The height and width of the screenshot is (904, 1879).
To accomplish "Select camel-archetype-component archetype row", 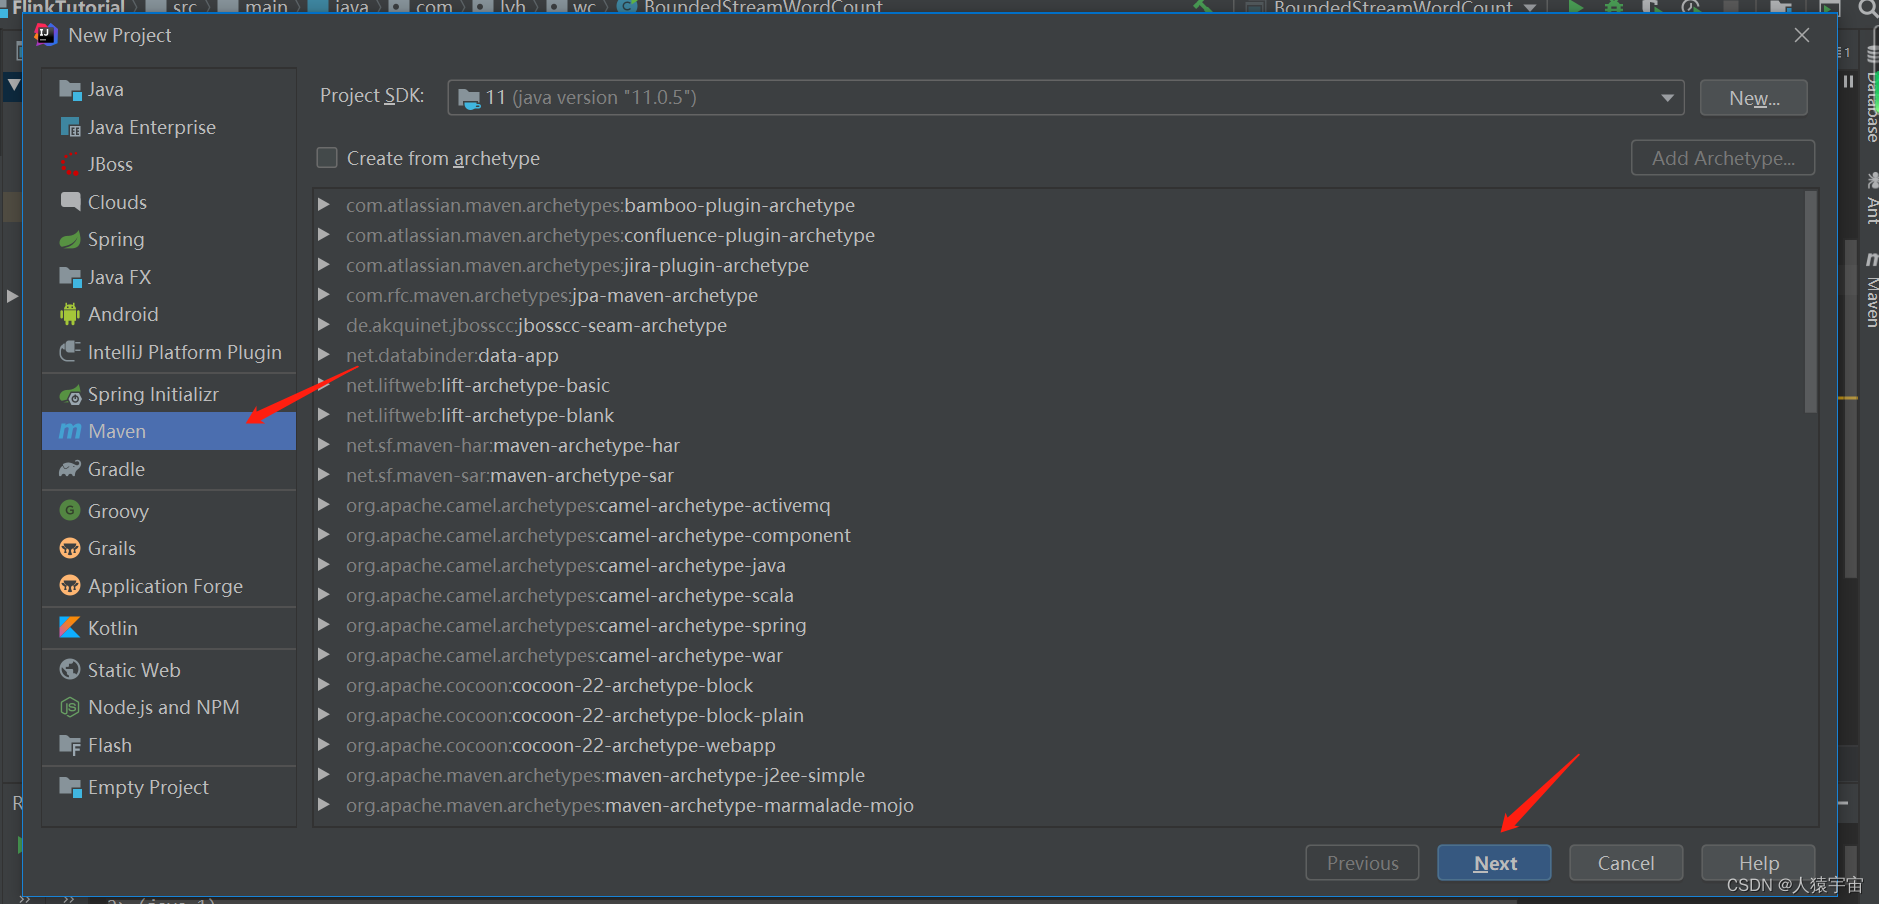I will (1059, 535).
